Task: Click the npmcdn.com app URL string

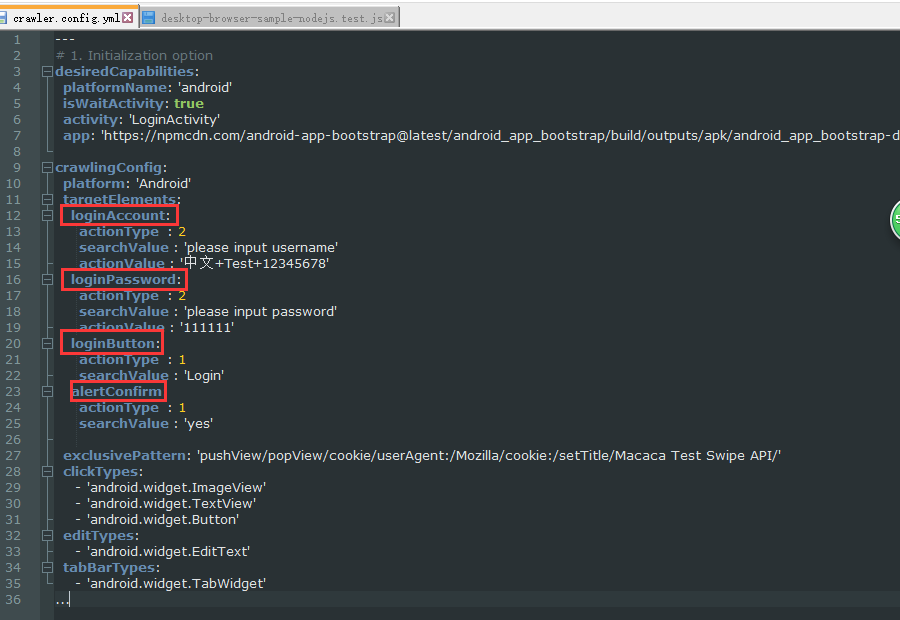Action: coord(500,136)
